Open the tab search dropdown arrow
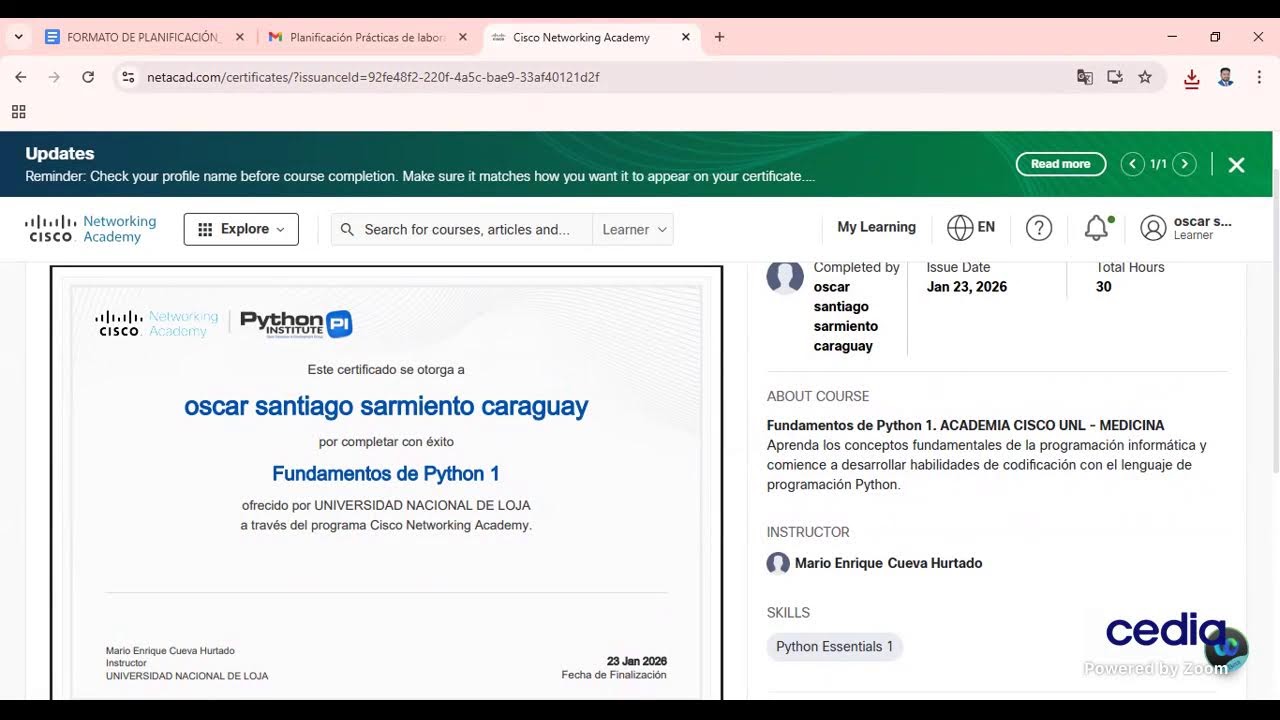Viewport: 1280px width, 720px height. pyautogui.click(x=18, y=37)
